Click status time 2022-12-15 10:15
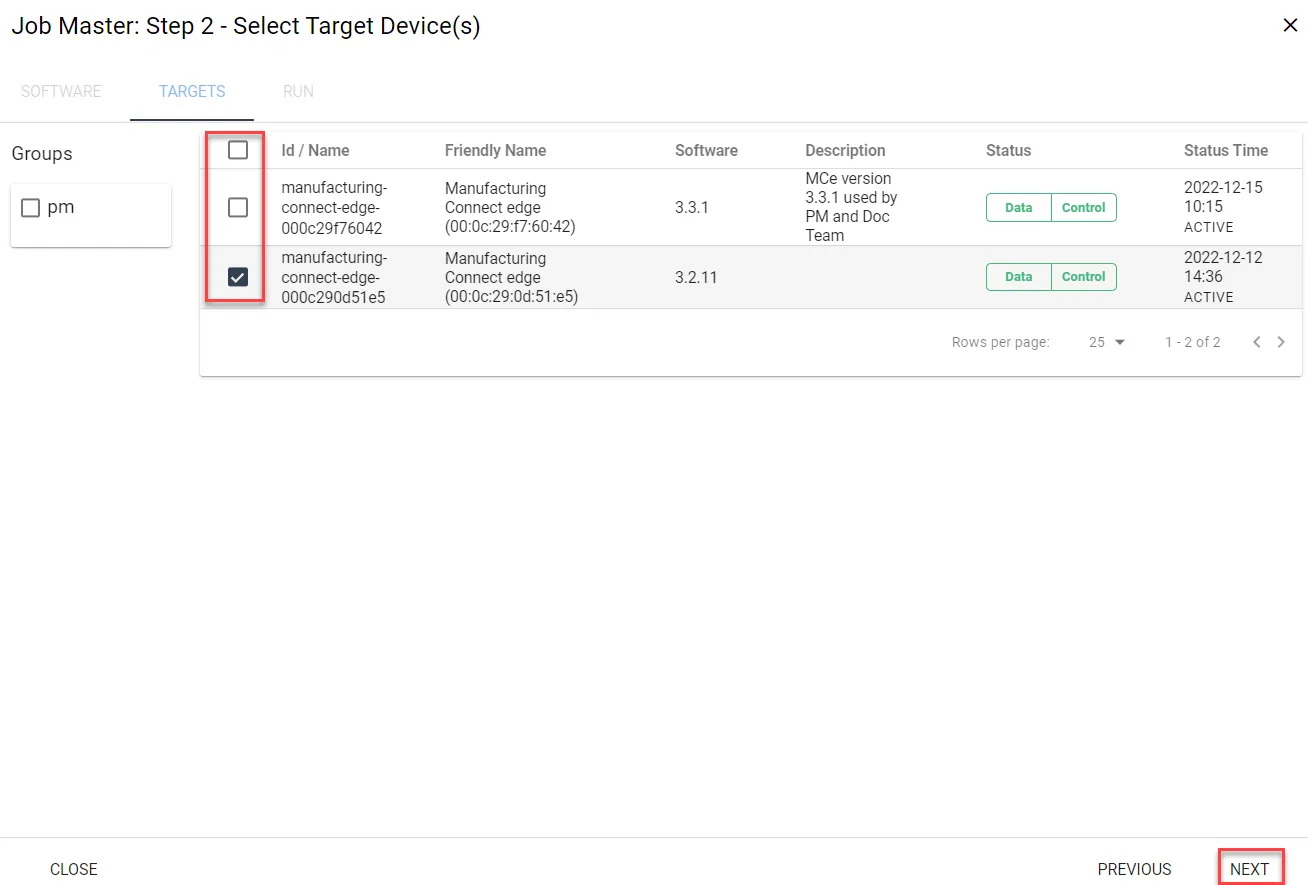The height and width of the screenshot is (885, 1308). (x=1223, y=197)
